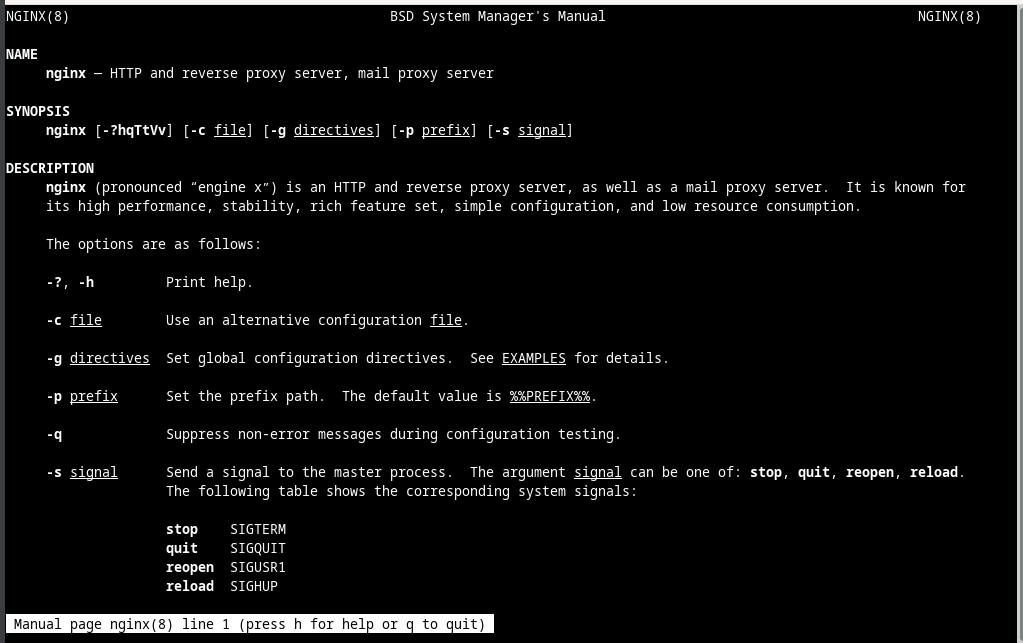This screenshot has height=643, width=1023.
Task: Click SIGTERM in the signal table
Action: point(258,529)
